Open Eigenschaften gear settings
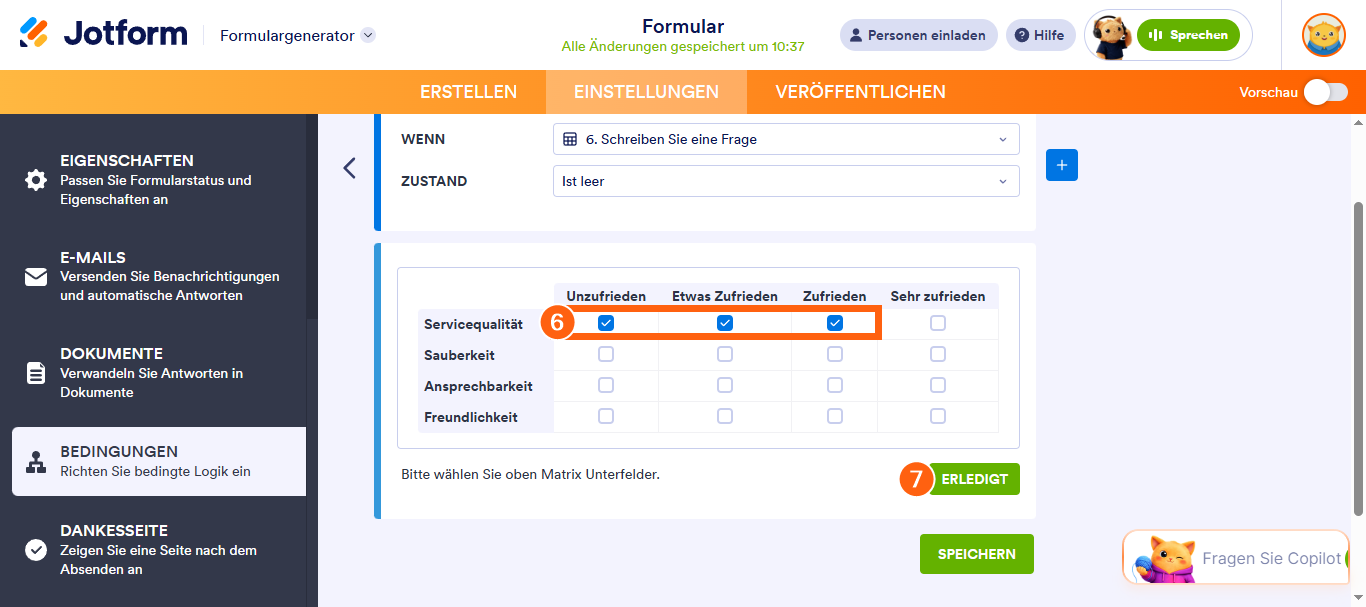This screenshot has height=607, width=1366. point(36,180)
